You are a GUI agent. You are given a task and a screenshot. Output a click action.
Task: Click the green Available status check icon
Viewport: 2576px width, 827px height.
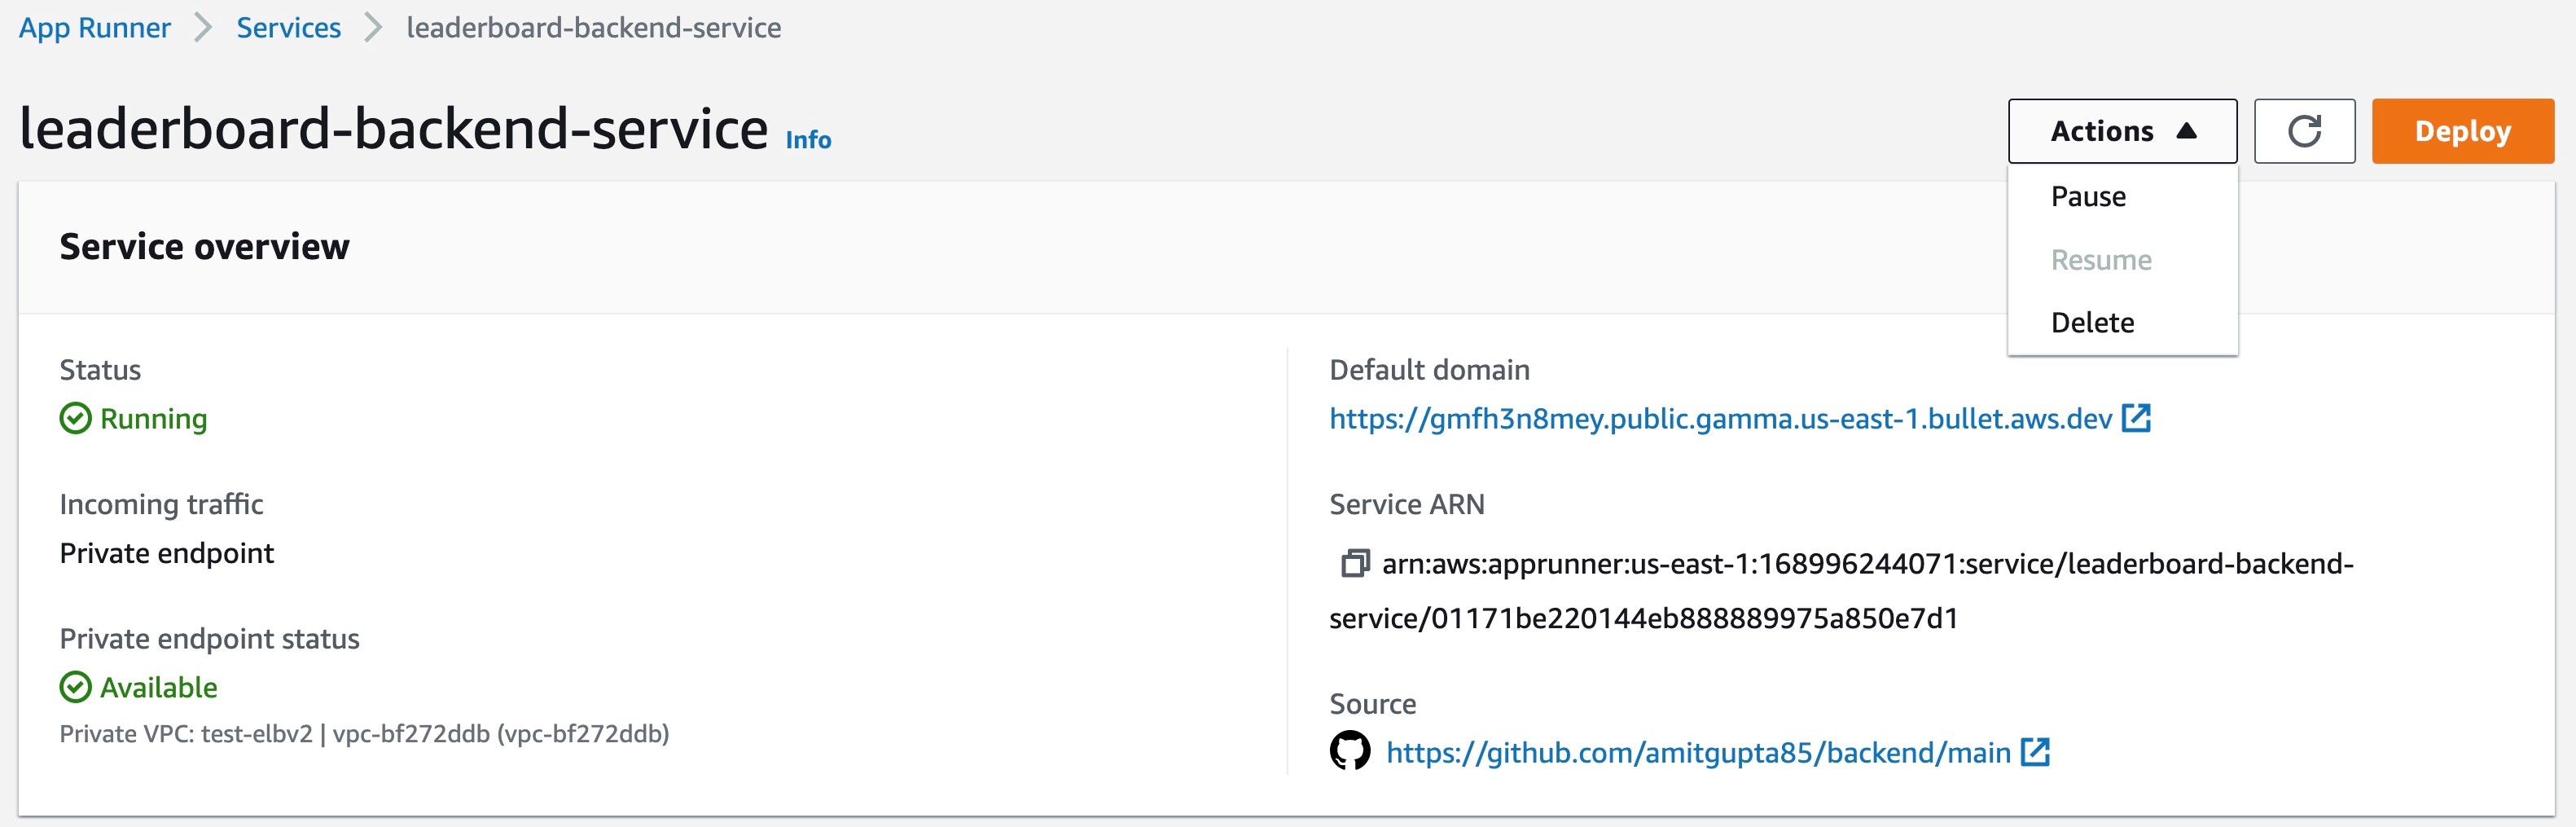click(75, 687)
